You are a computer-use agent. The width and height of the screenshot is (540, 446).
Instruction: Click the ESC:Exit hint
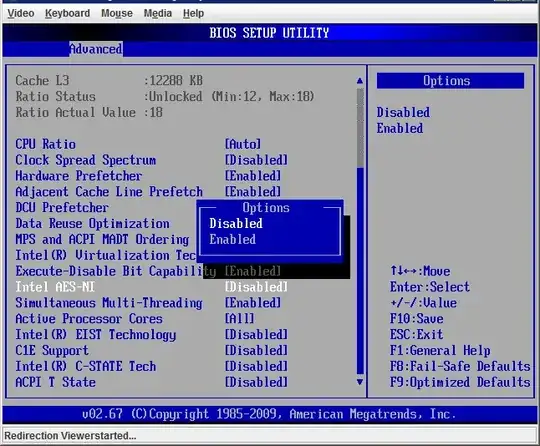coord(416,335)
